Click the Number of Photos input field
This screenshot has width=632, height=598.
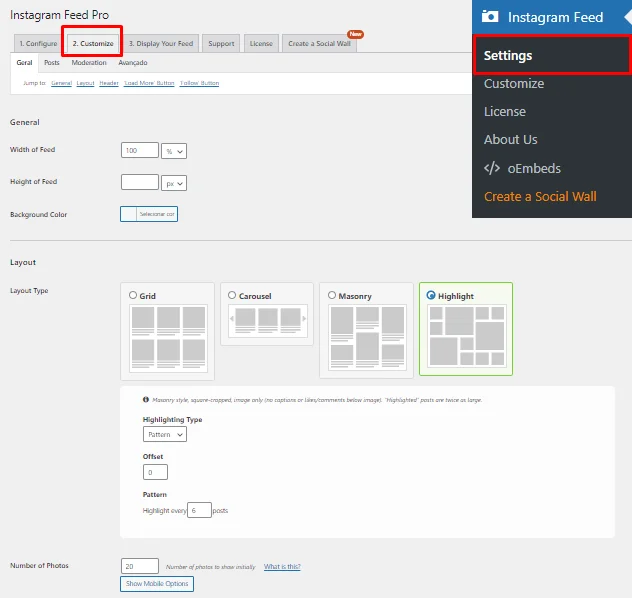click(x=139, y=566)
